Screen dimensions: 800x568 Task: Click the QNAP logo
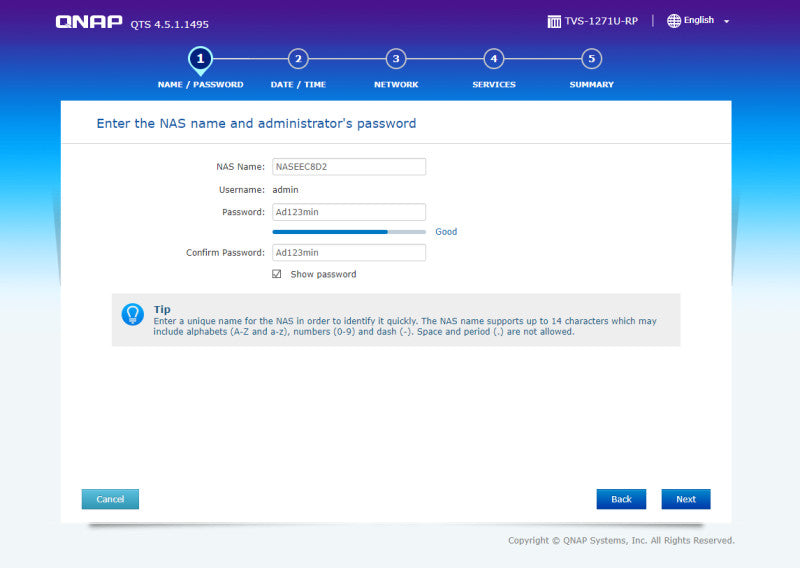coord(89,21)
